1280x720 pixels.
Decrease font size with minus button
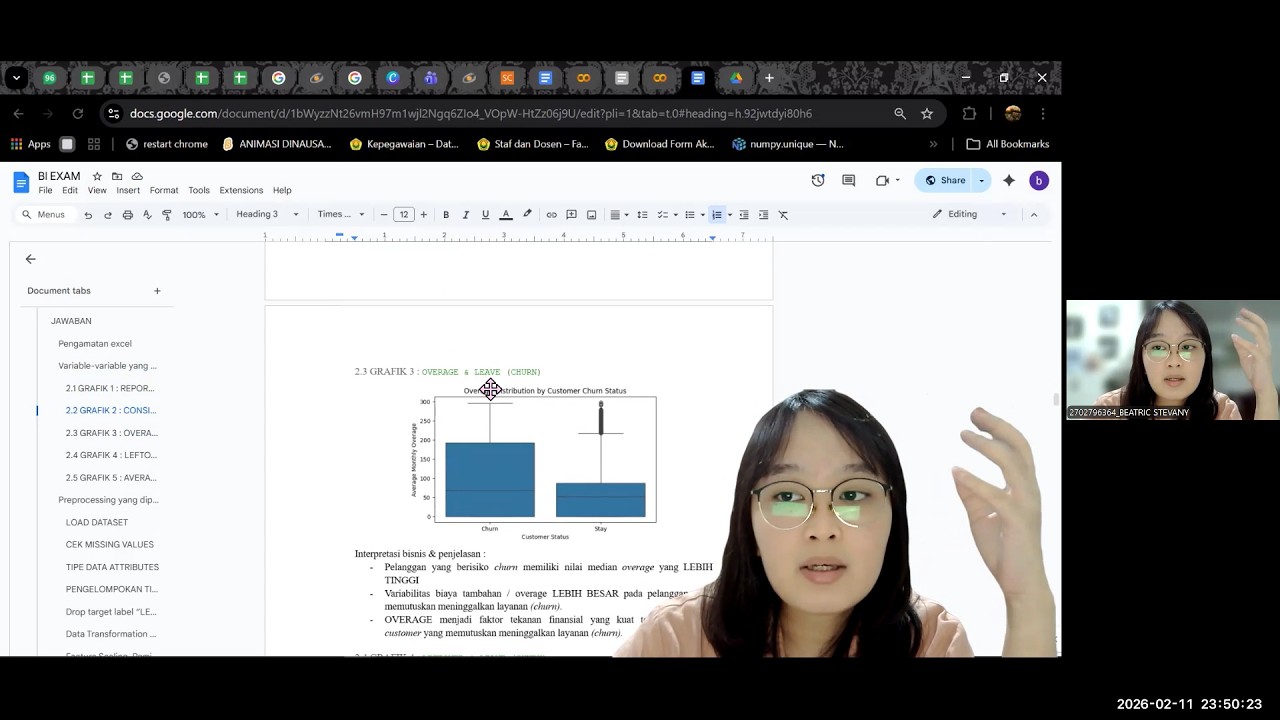[384, 215]
